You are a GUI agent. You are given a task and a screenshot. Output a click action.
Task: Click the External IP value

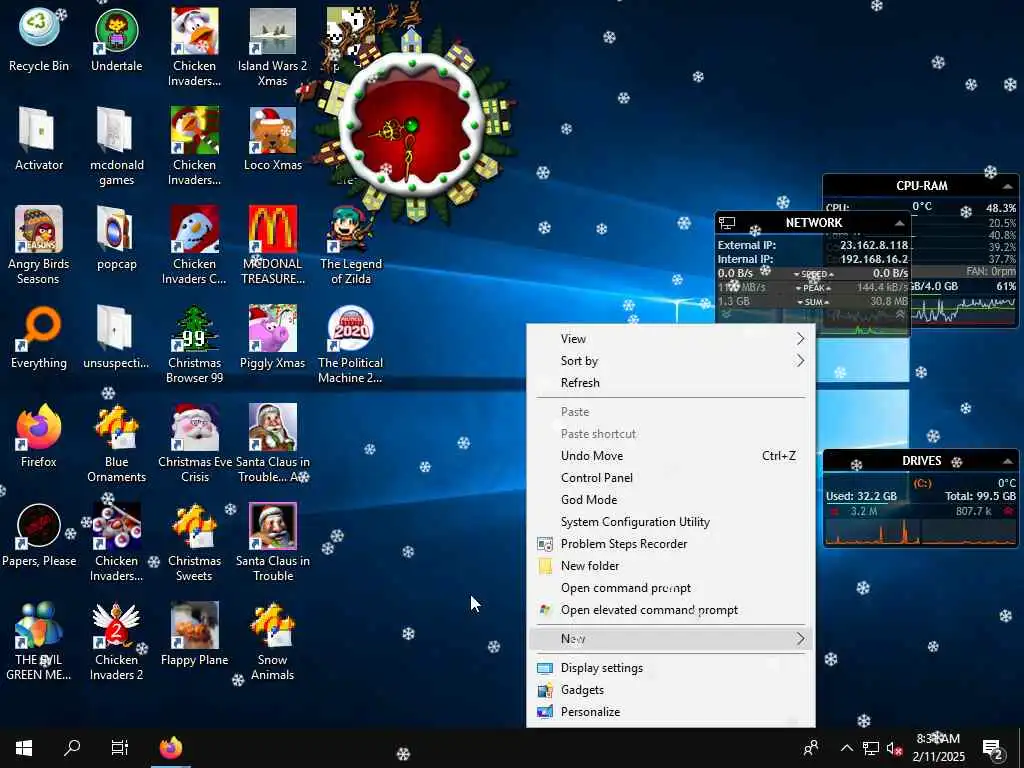874,245
